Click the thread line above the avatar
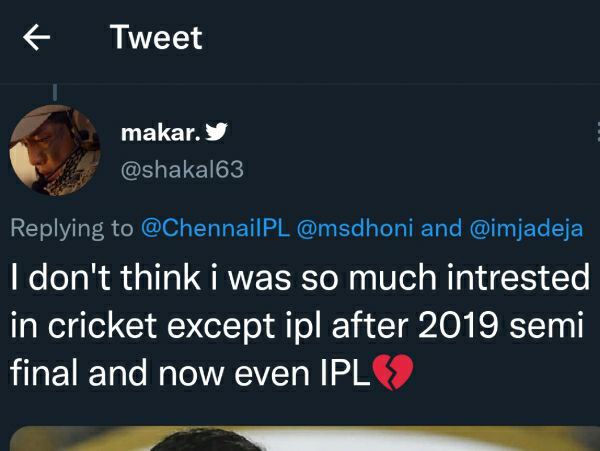Image resolution: width=600 pixels, height=451 pixels. click(x=54, y=93)
